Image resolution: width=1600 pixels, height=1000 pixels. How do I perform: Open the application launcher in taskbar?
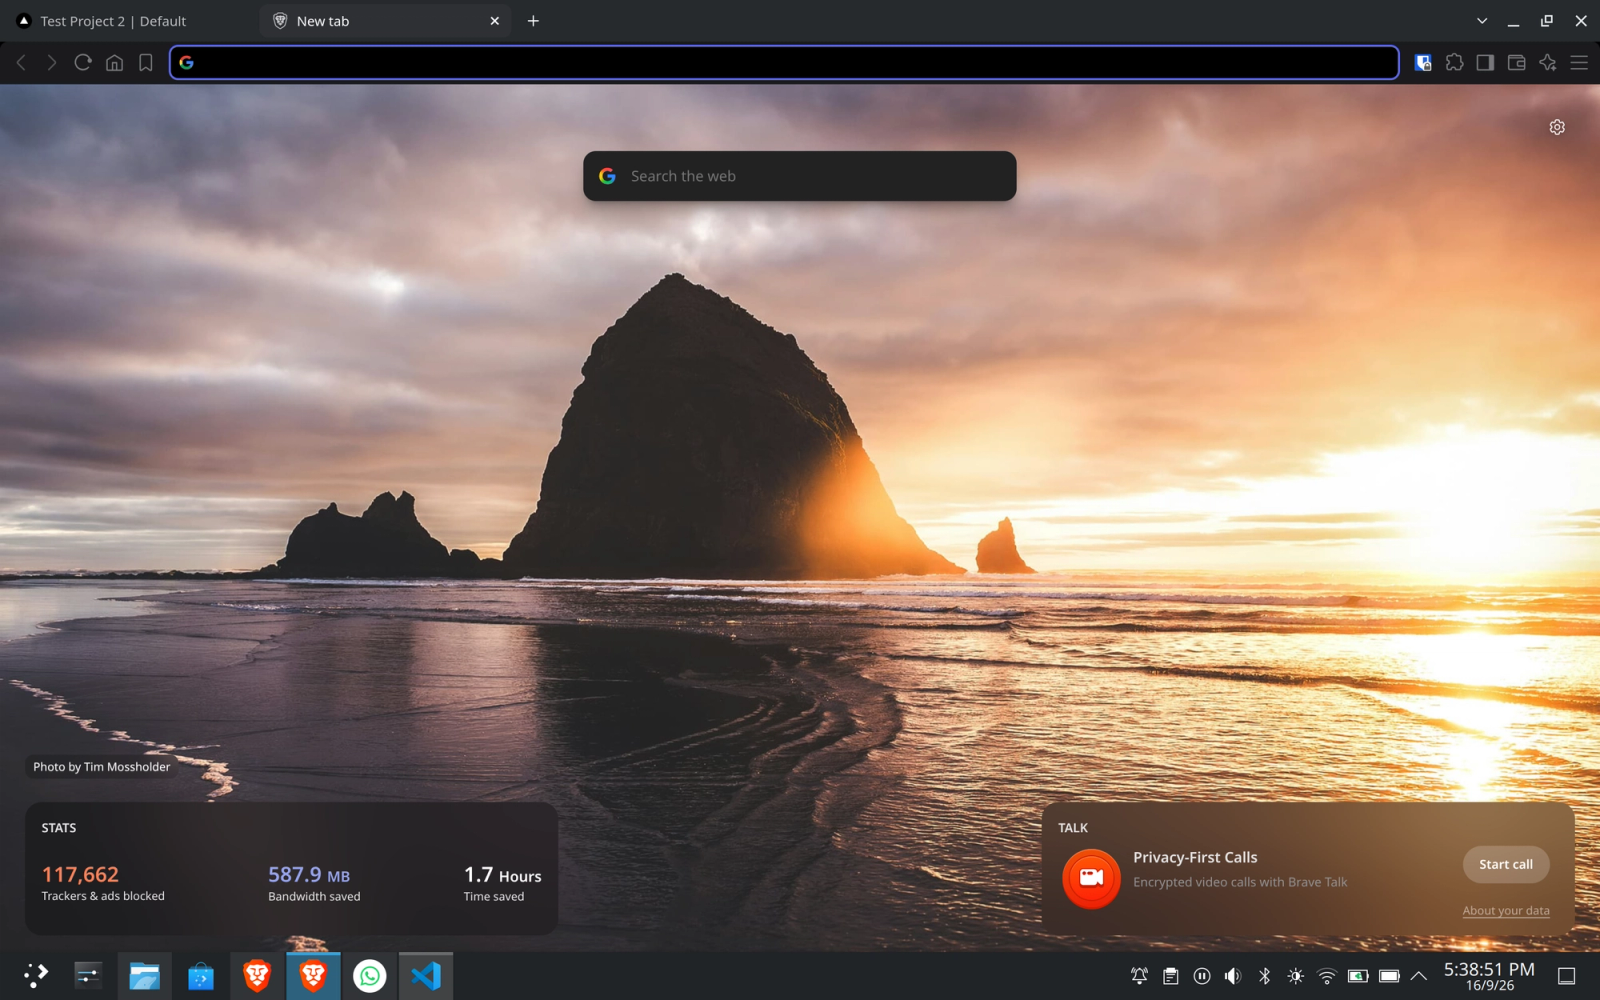[x=35, y=976]
